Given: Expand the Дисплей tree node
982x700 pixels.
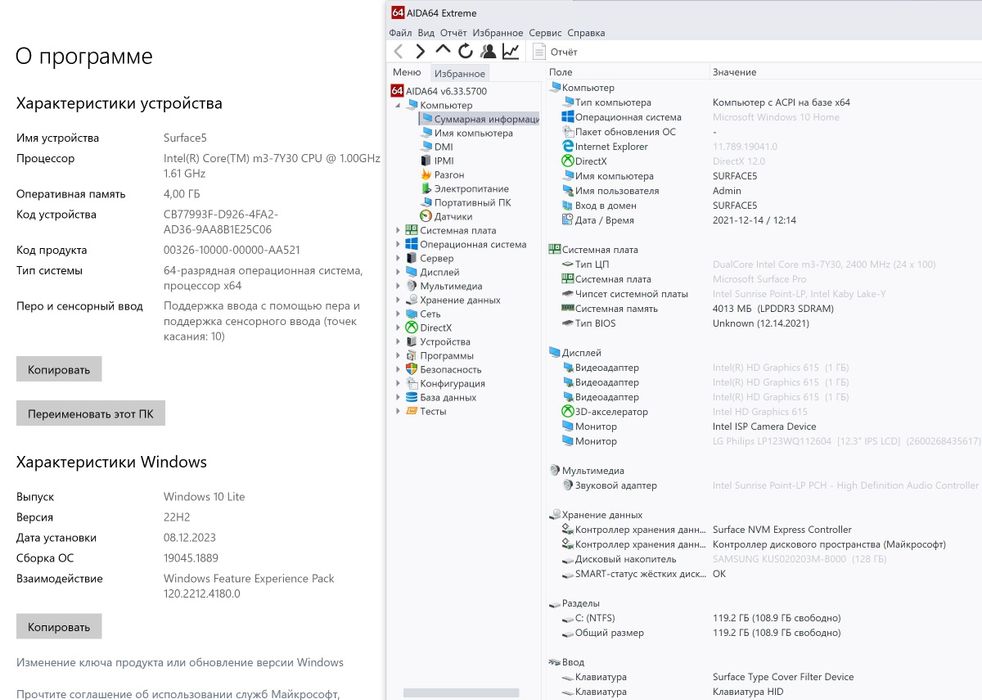Looking at the screenshot, I should coord(398,272).
